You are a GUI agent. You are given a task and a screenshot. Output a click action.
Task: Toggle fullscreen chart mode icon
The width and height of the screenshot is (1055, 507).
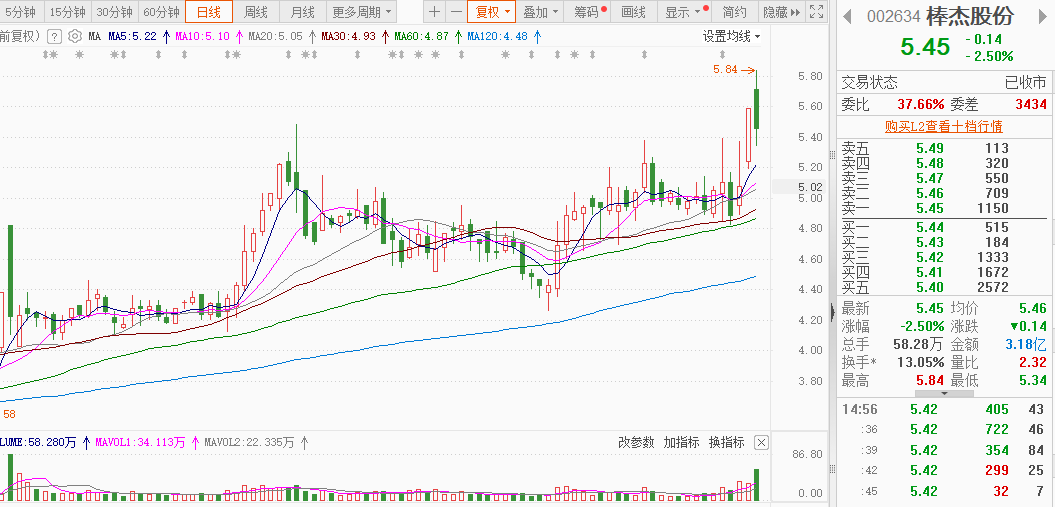tap(815, 11)
